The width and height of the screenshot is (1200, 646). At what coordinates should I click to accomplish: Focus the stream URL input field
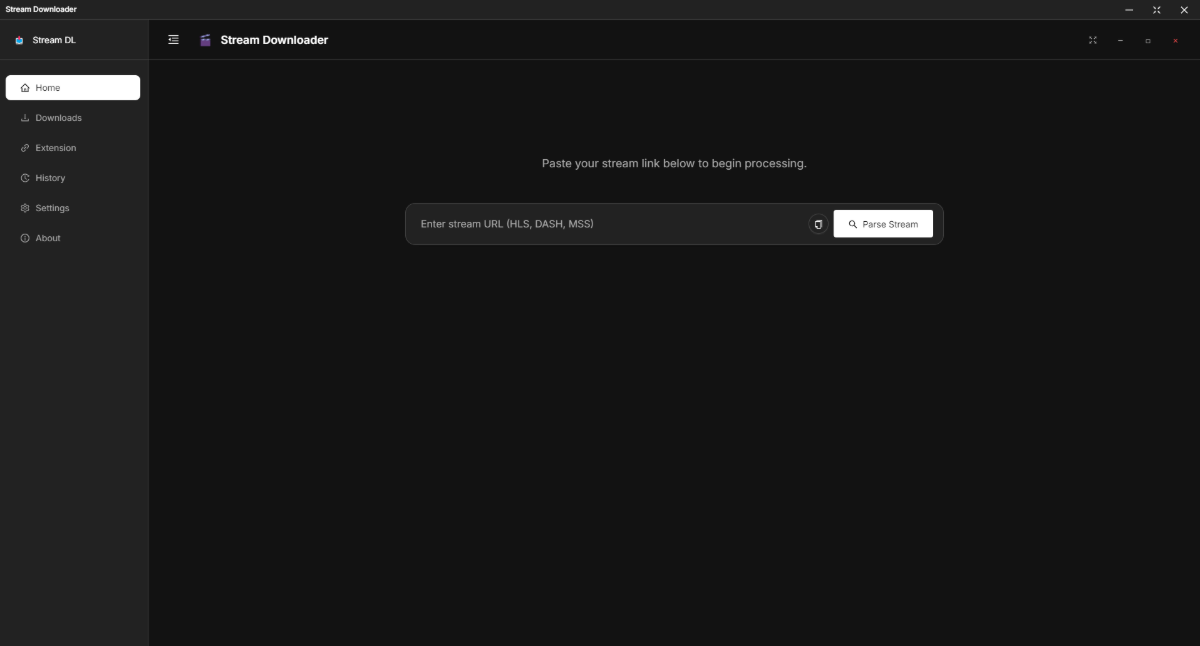pyautogui.click(x=610, y=224)
